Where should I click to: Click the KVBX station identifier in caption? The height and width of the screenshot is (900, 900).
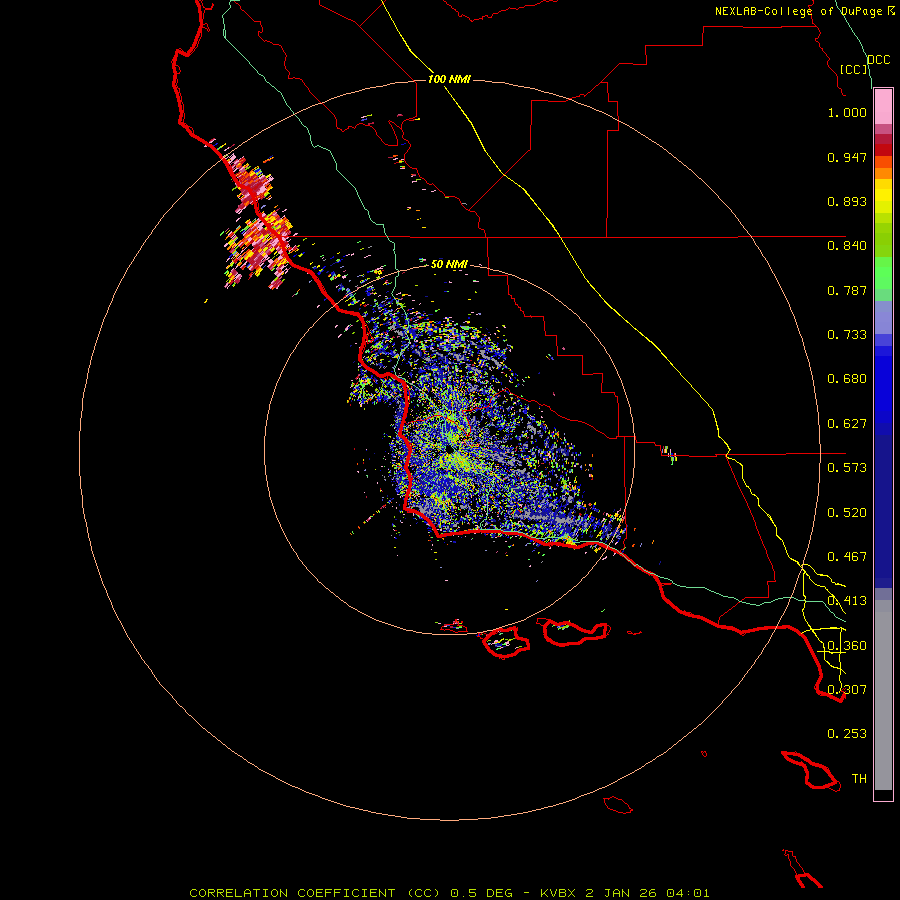[559, 893]
